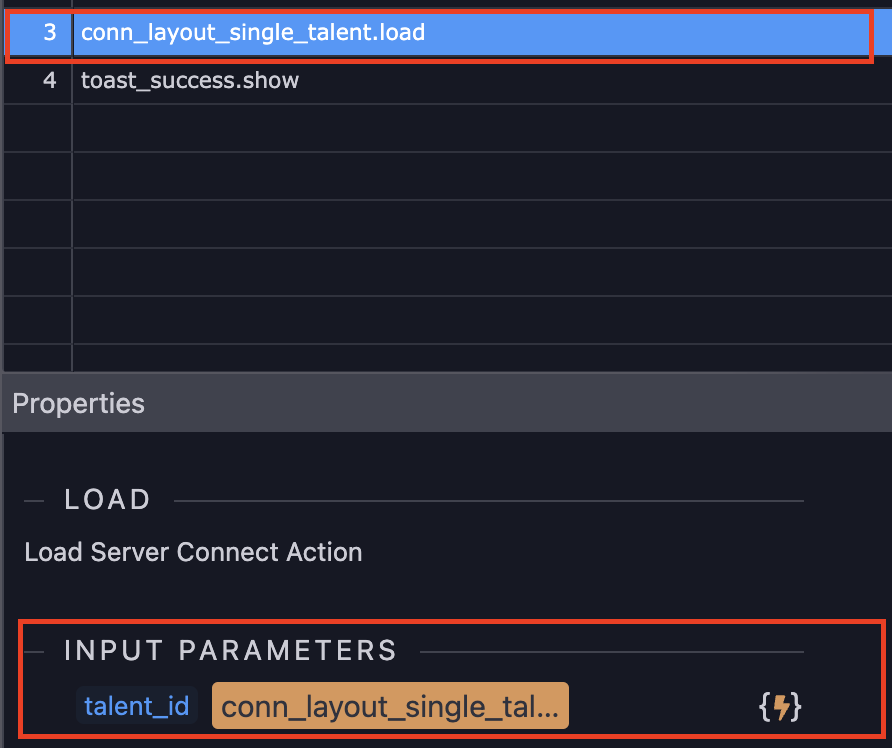Image resolution: width=892 pixels, height=748 pixels.
Task: Click the talent_id parameter label
Action: (x=137, y=706)
